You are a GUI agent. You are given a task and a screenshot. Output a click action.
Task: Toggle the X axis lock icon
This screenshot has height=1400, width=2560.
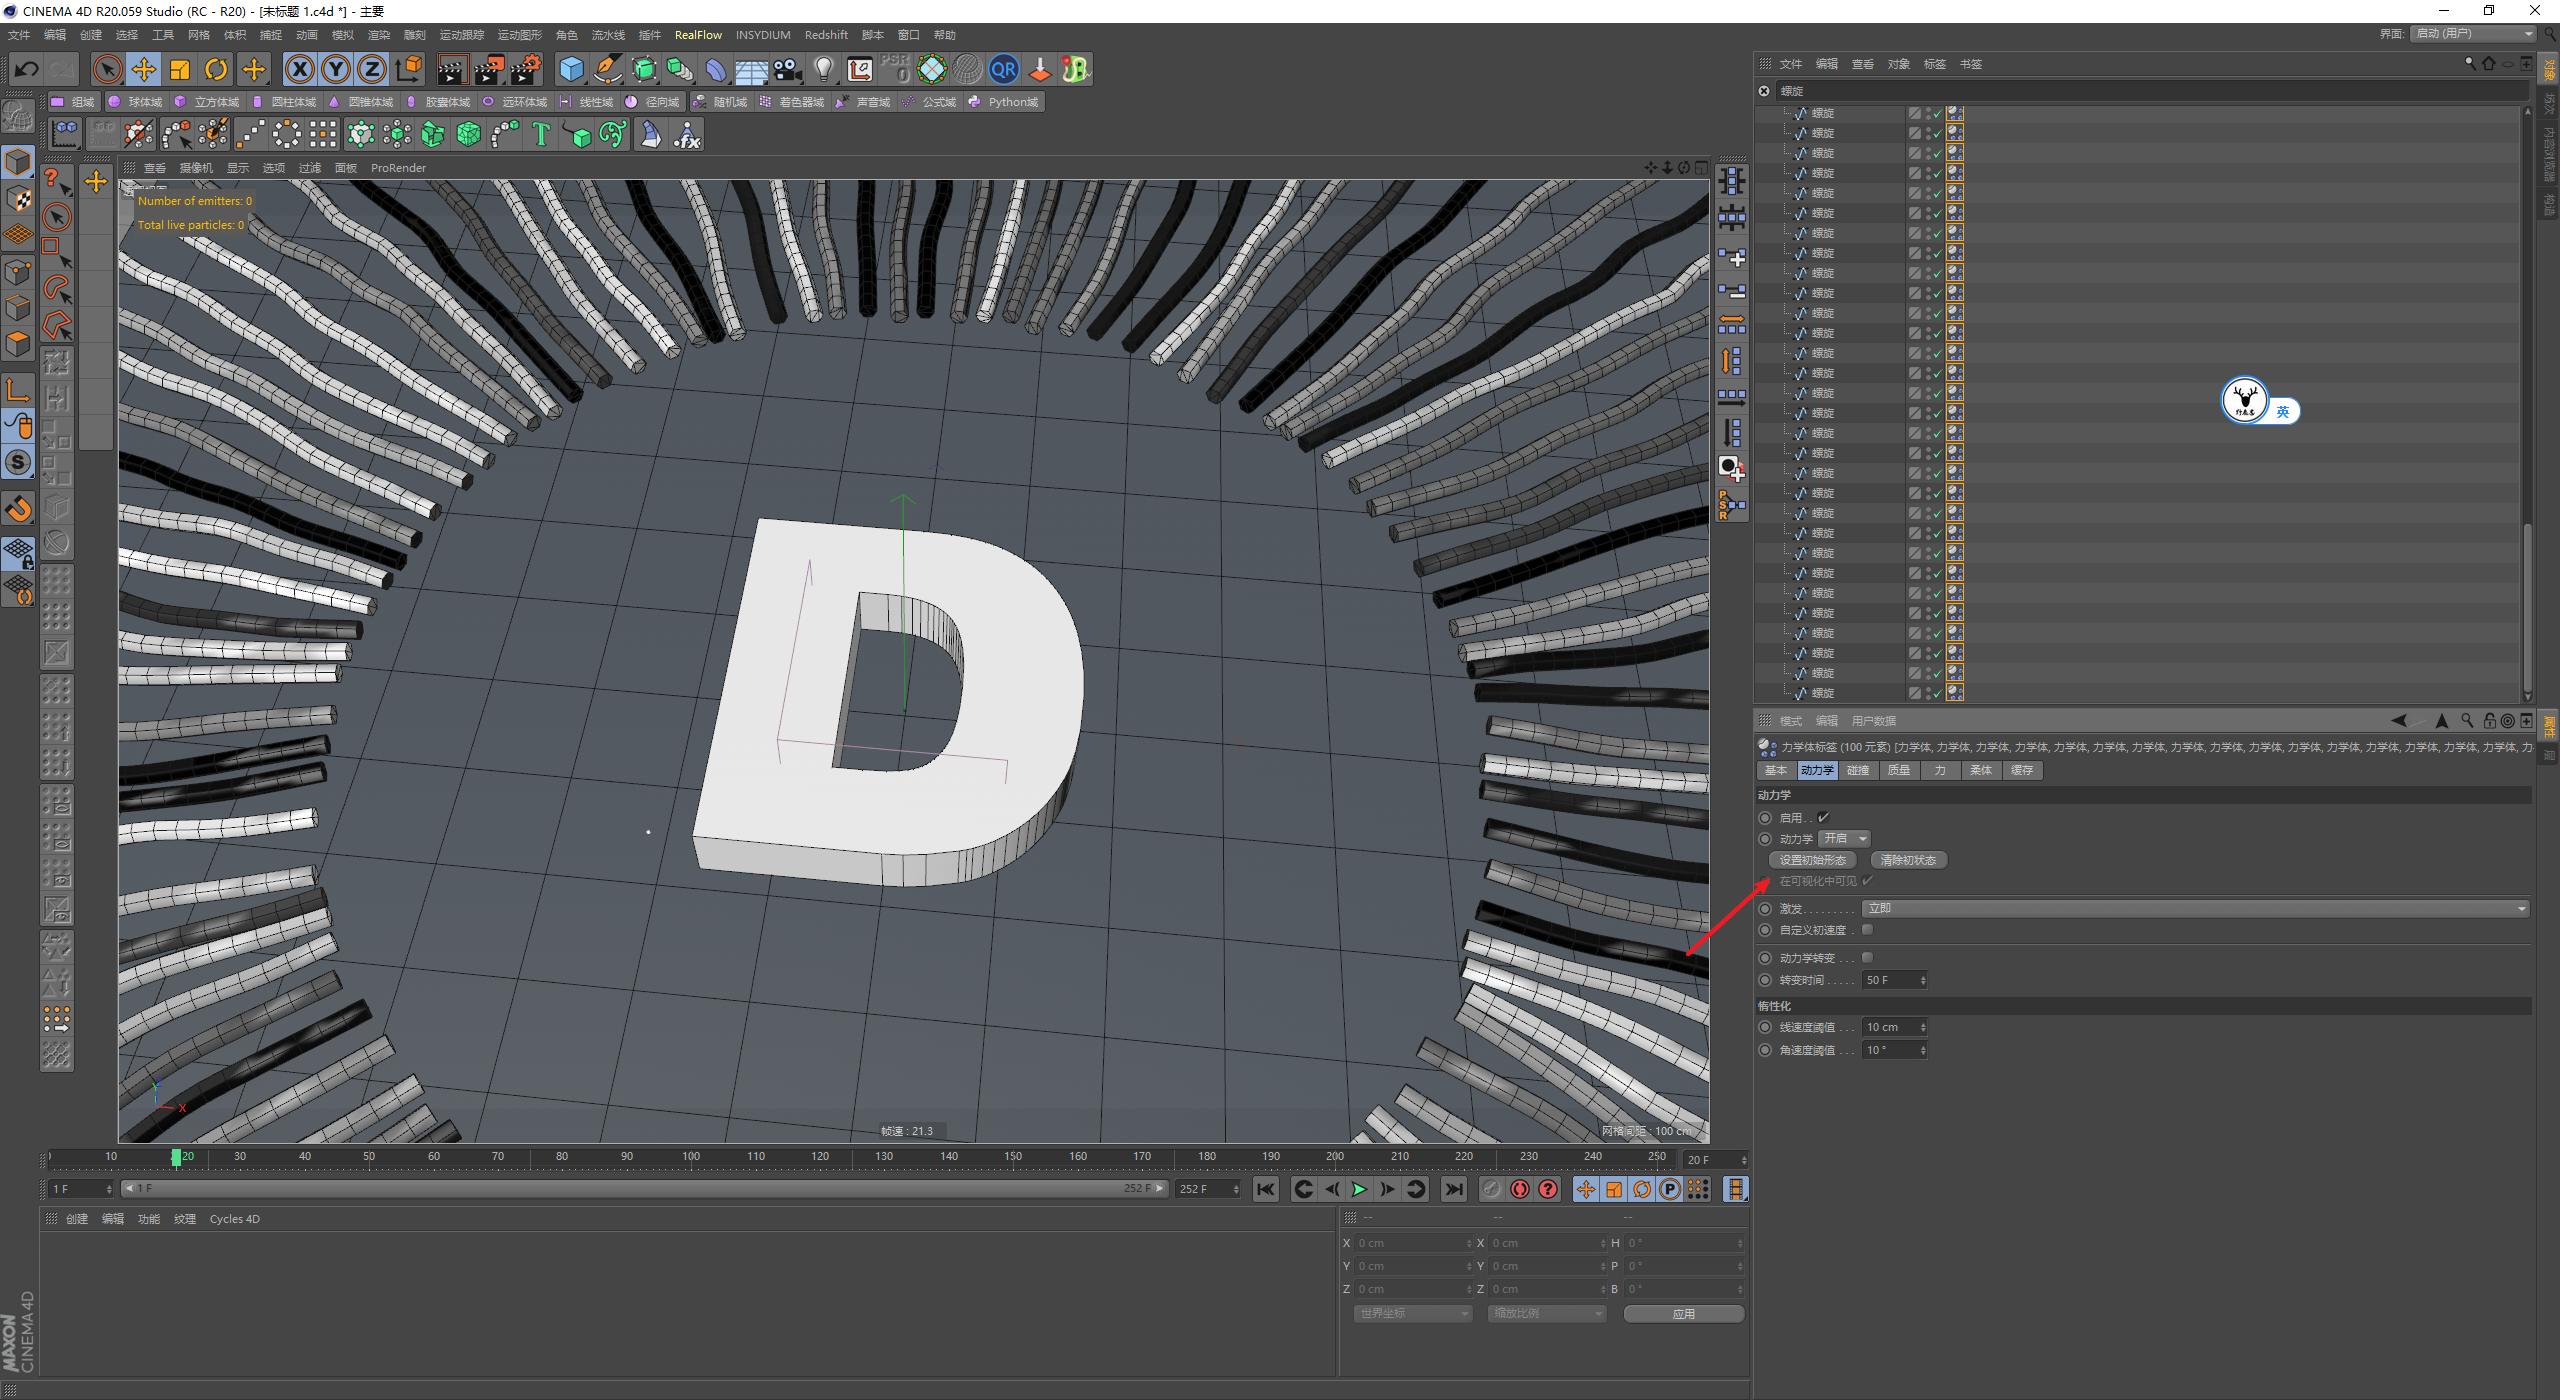coord(300,69)
